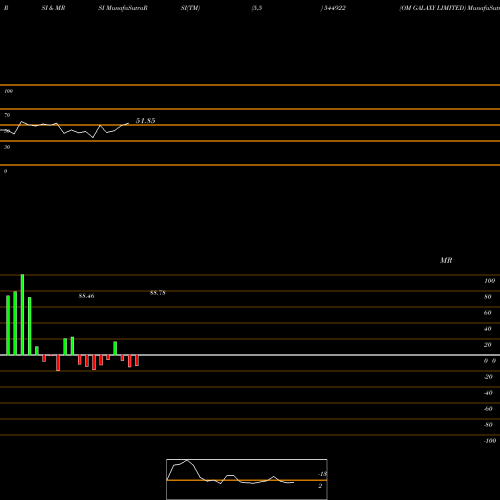The height and width of the screenshot is (500, 500).
Task: Click the '(OM GALAXY LIMITED)' title text
Action: pyautogui.click(x=433, y=8)
